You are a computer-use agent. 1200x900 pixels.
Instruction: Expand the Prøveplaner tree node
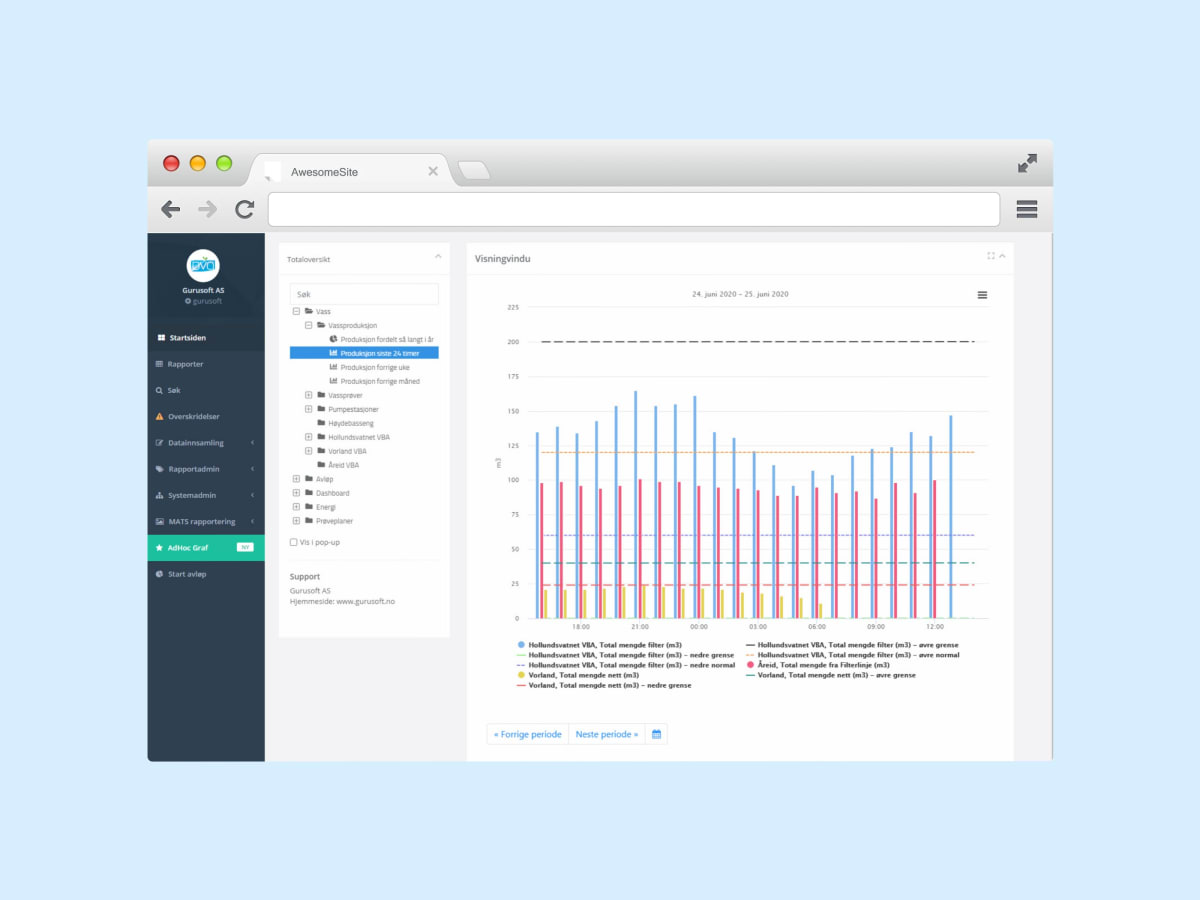point(296,521)
